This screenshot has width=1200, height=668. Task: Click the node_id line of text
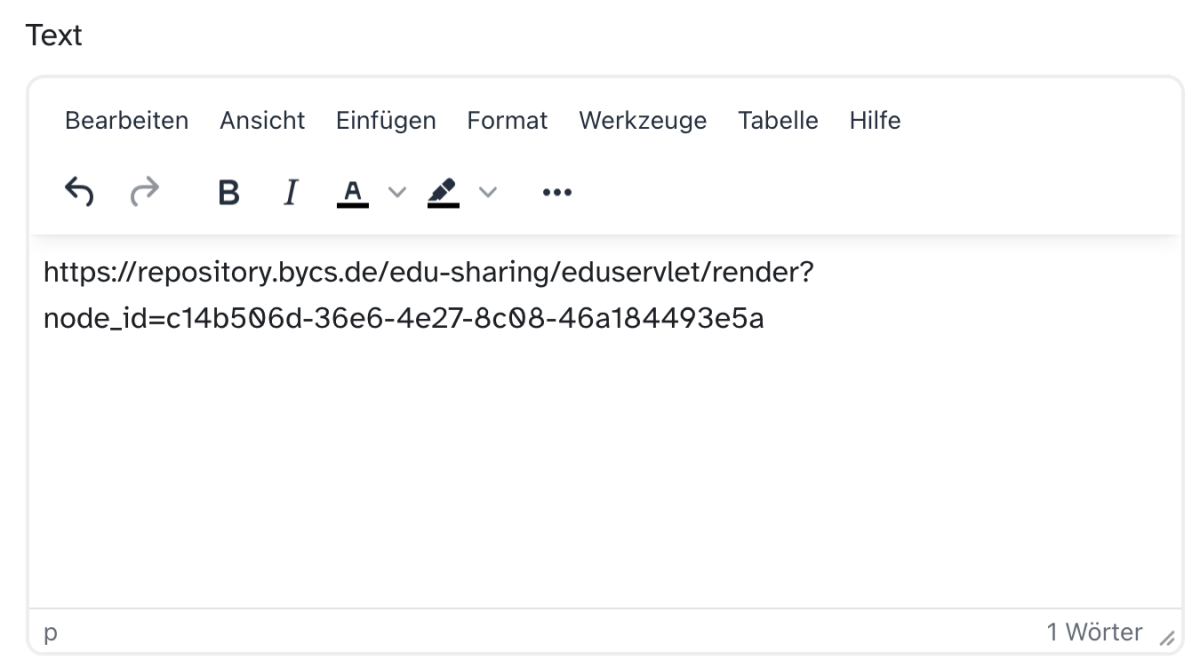point(404,319)
